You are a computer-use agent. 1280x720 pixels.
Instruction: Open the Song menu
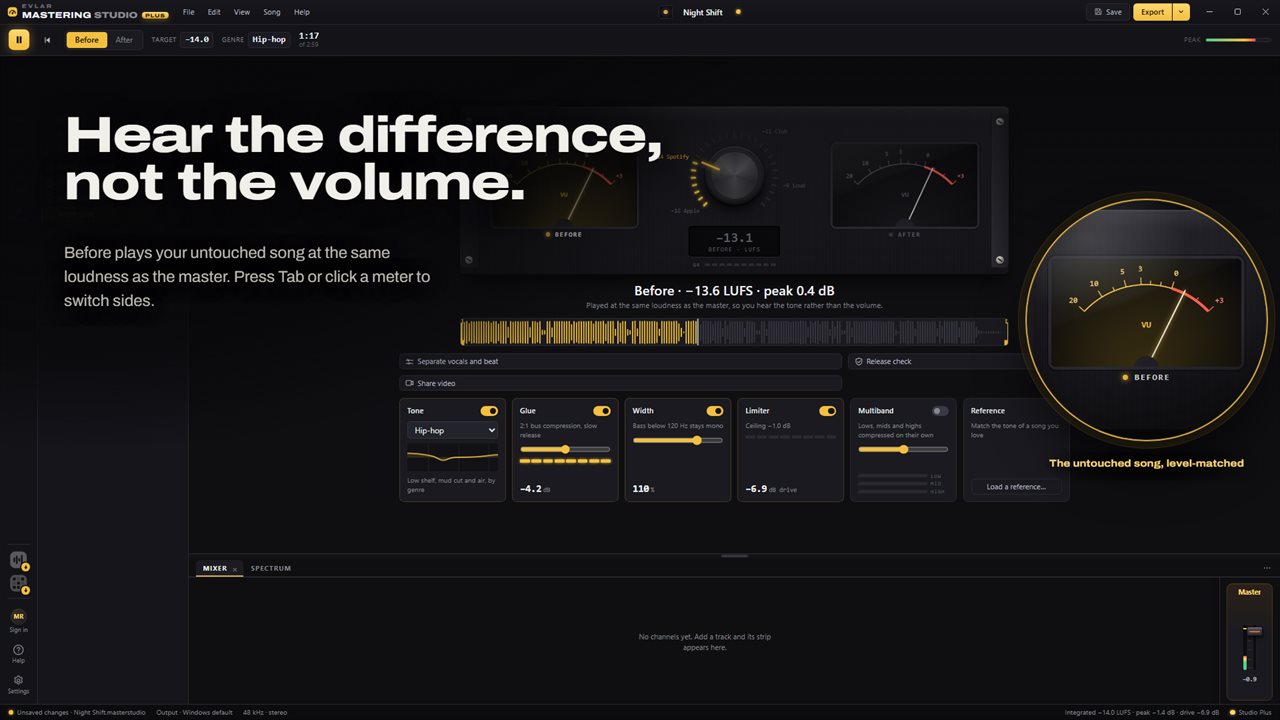(272, 12)
